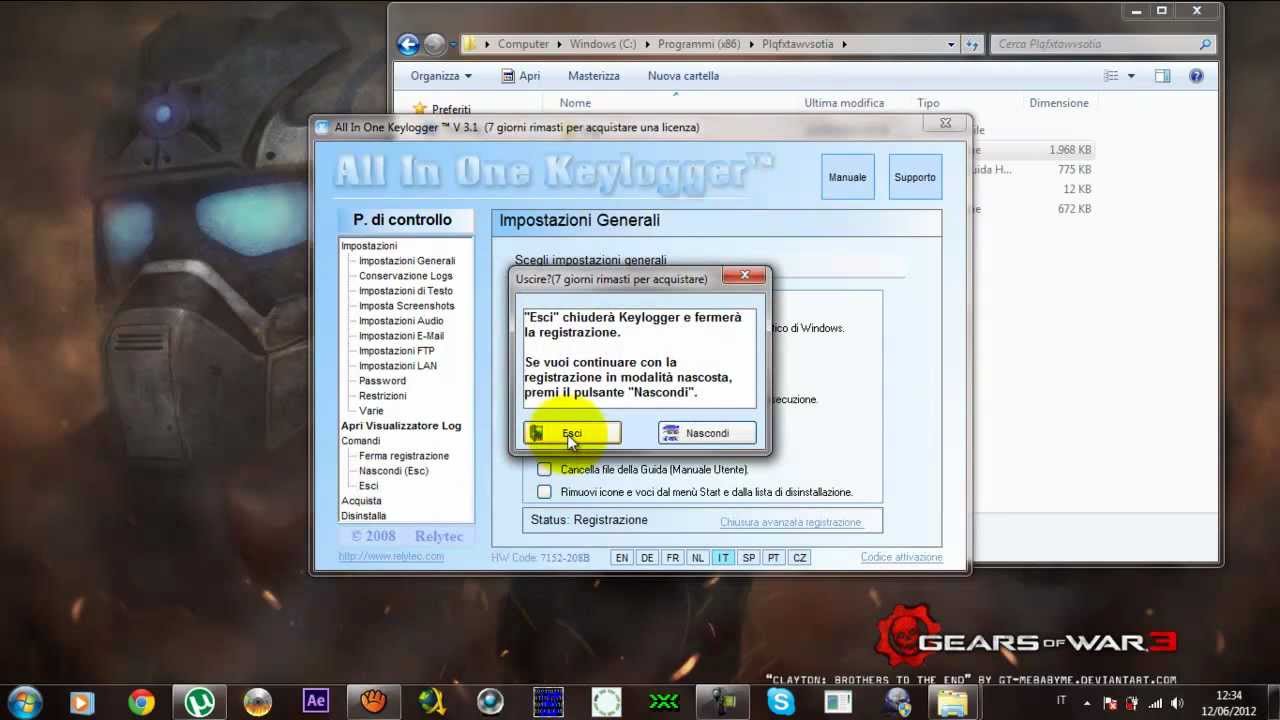
Task: Tick the Rimuovi icone e voci checkbox
Action: [x=544, y=492]
